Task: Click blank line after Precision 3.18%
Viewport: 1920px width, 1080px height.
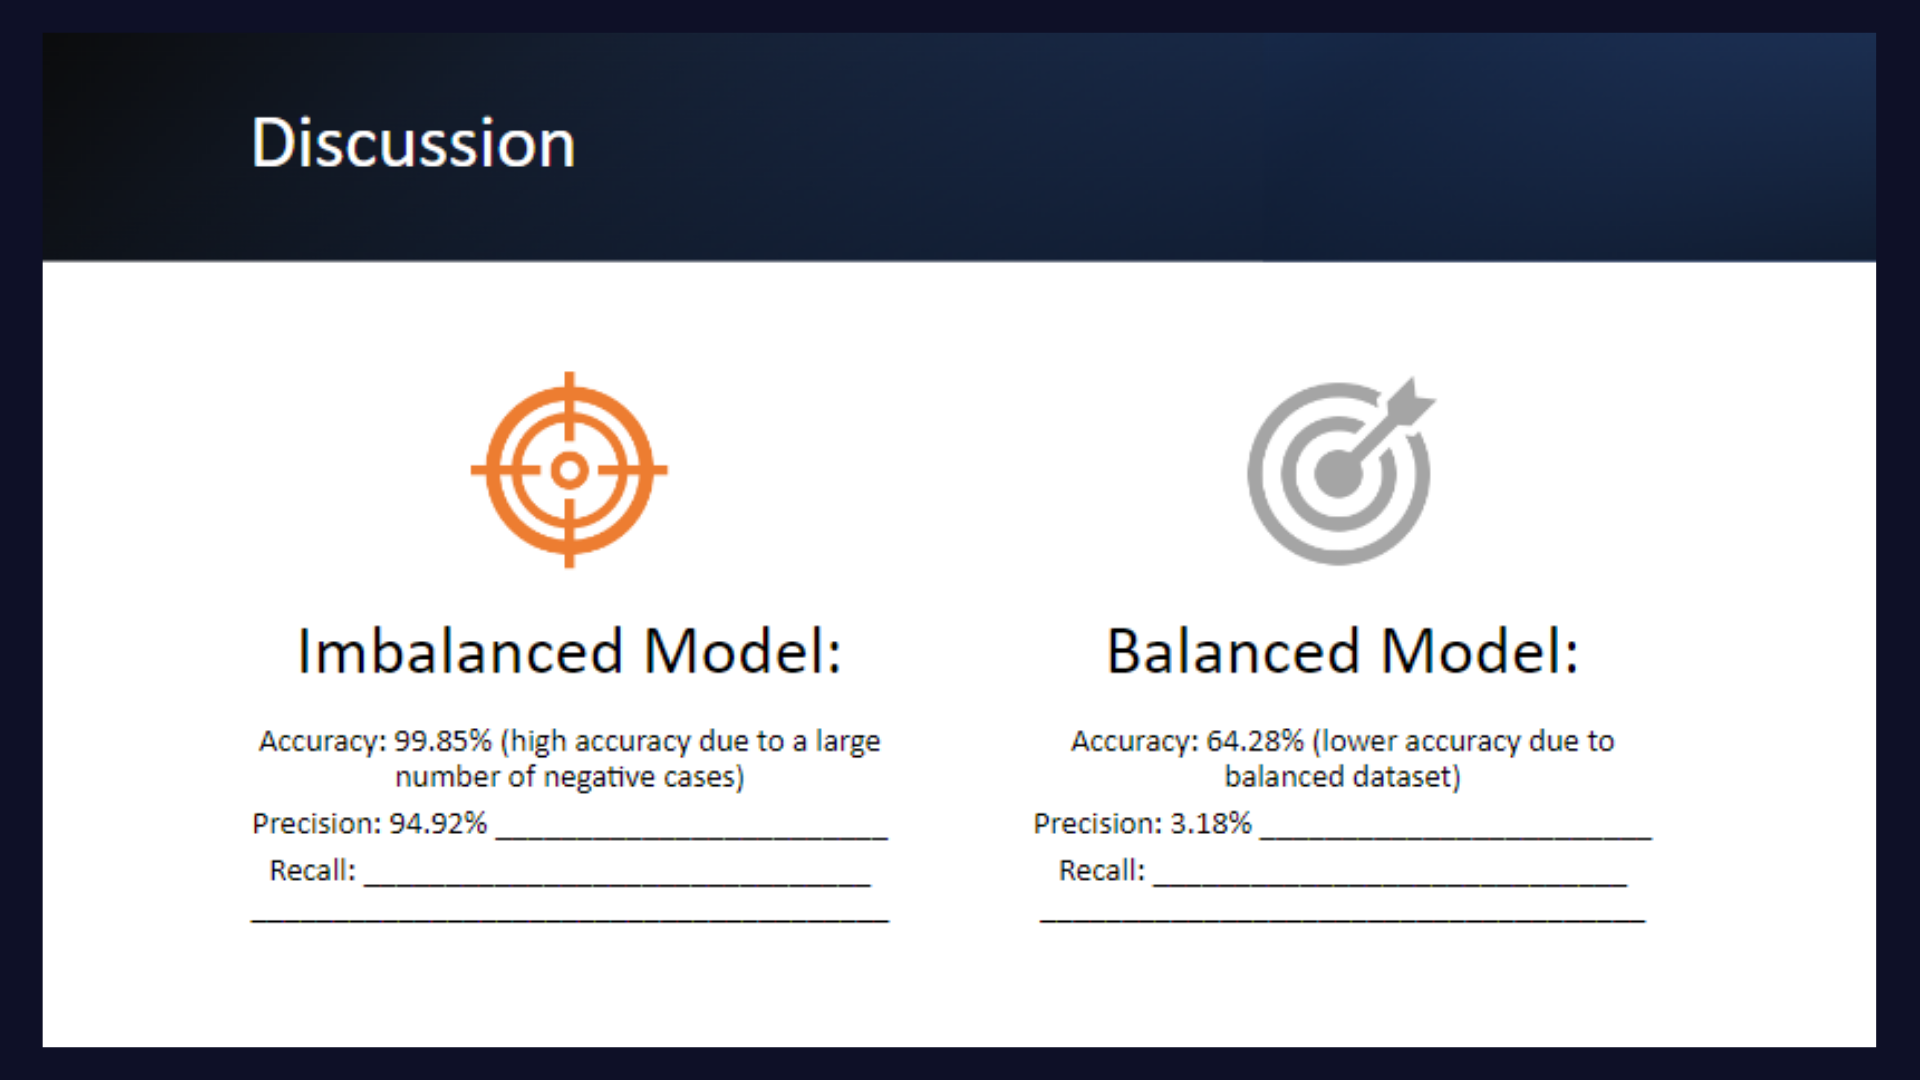Action: (x=1456, y=836)
